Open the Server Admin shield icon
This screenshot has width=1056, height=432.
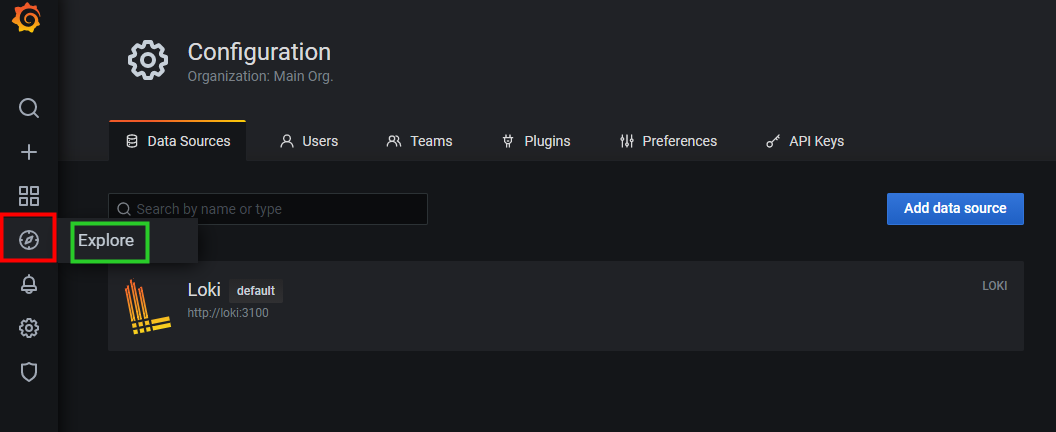[x=28, y=372]
